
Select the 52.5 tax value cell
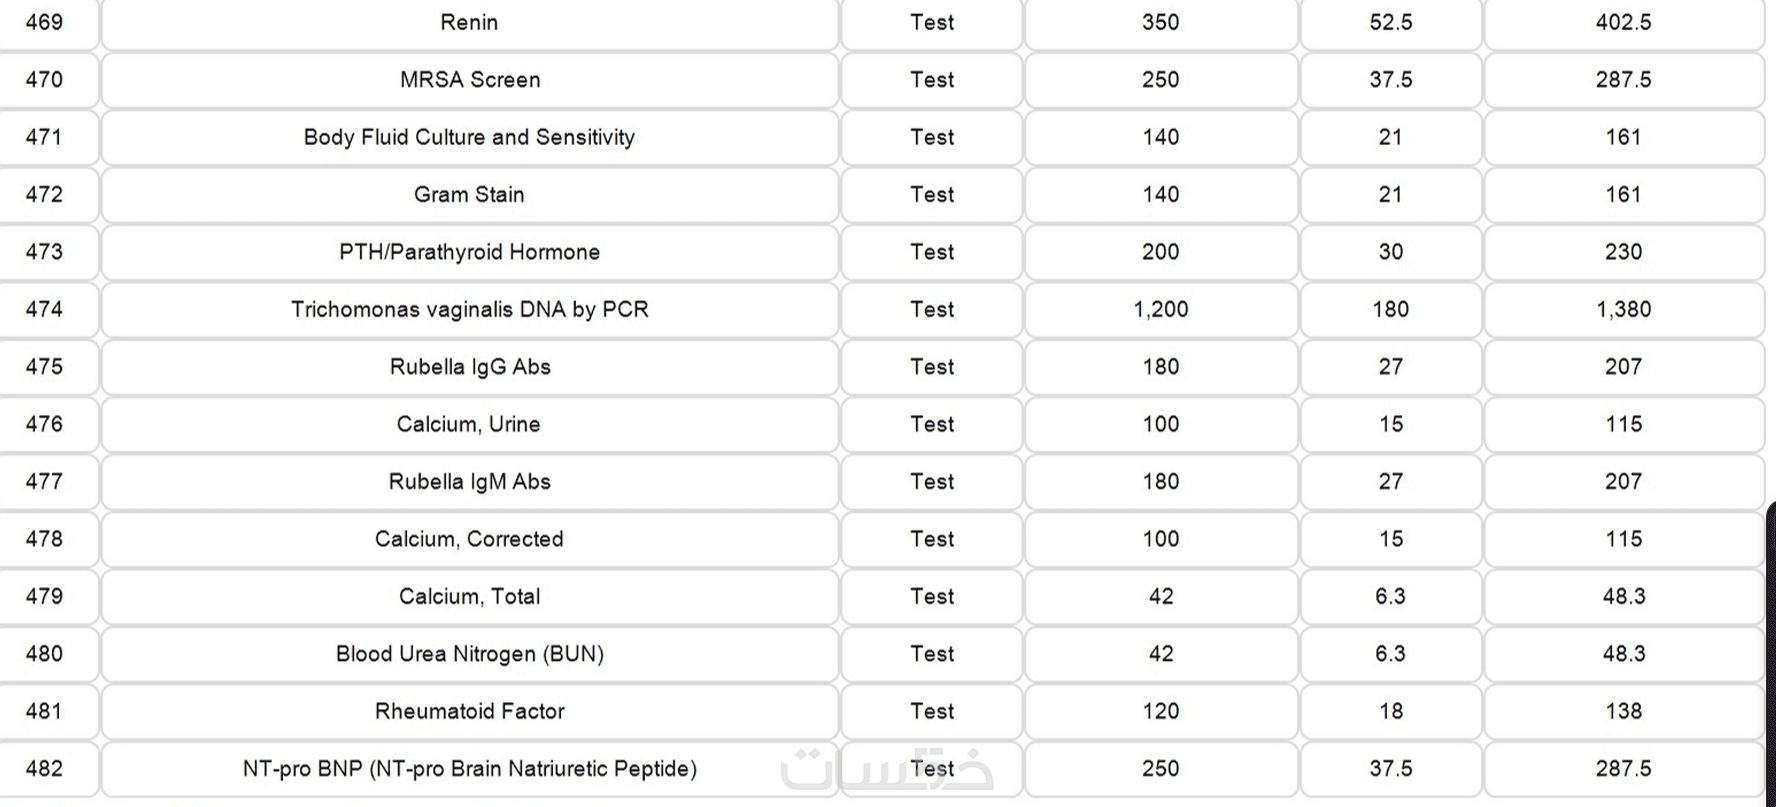click(x=1390, y=22)
